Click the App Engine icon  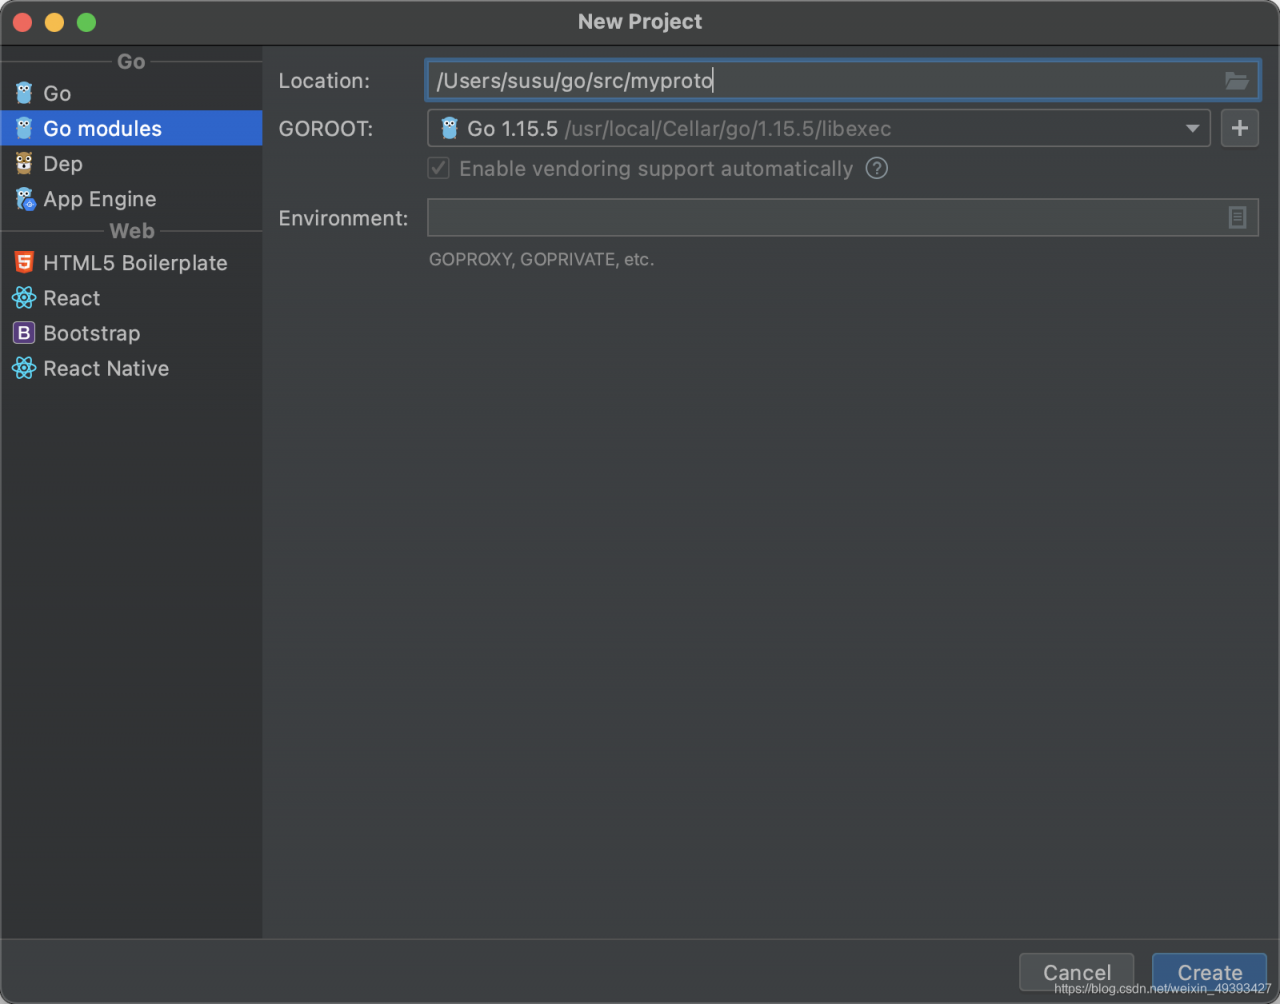click(25, 199)
